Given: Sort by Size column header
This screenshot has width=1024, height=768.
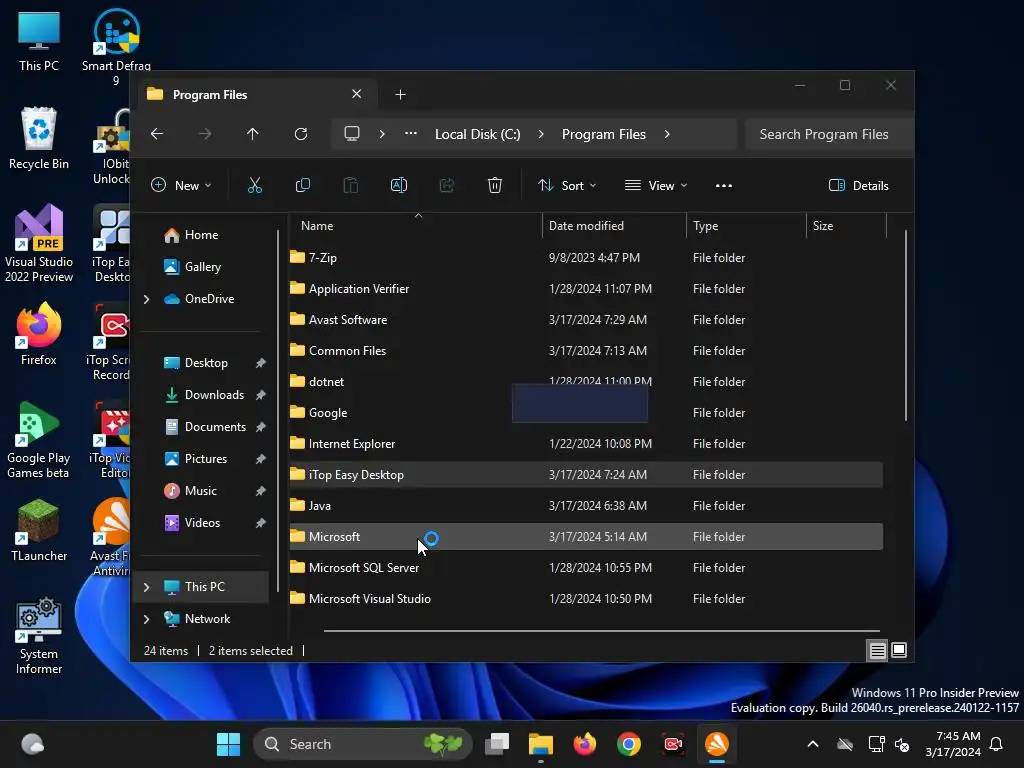Looking at the screenshot, I should pyautogui.click(x=846, y=226).
